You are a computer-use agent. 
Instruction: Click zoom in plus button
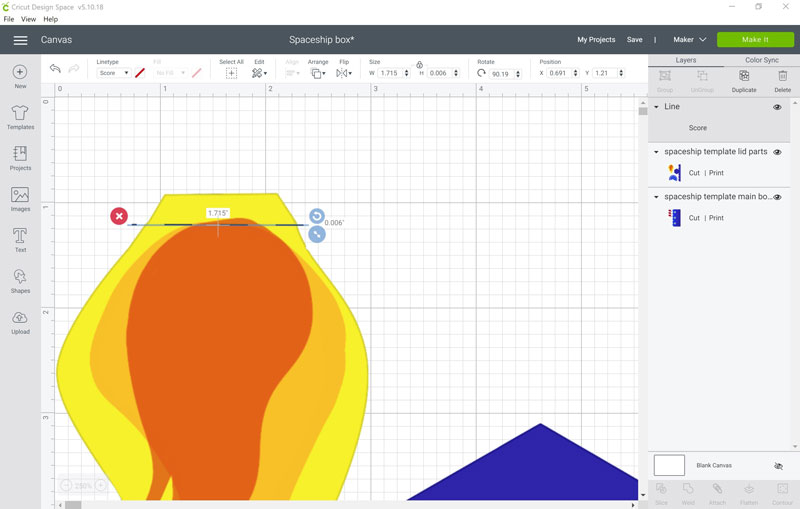point(101,485)
